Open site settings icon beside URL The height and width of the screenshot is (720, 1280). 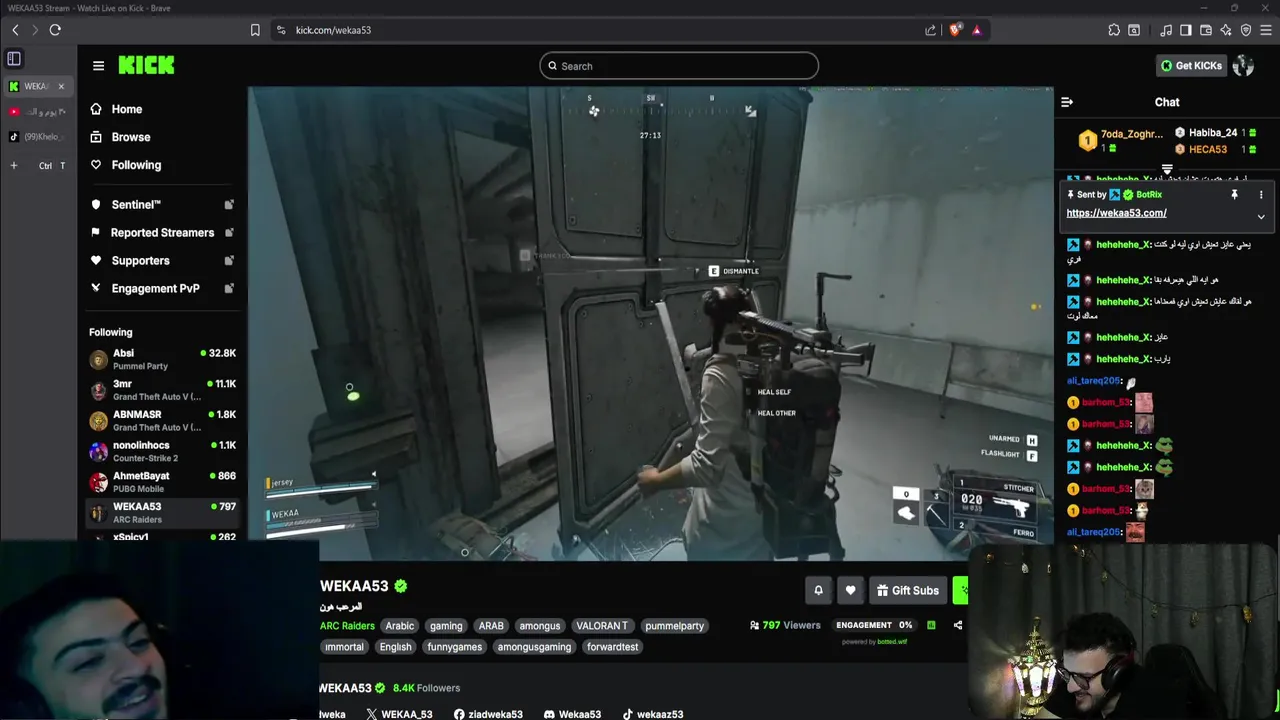[x=281, y=30]
